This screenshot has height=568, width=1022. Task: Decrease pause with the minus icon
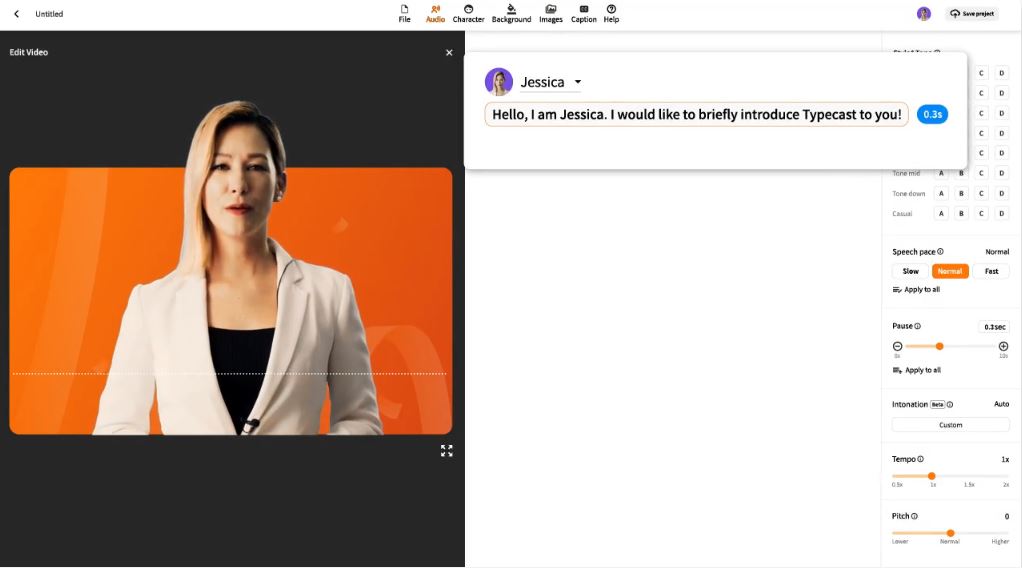pyautogui.click(x=898, y=346)
